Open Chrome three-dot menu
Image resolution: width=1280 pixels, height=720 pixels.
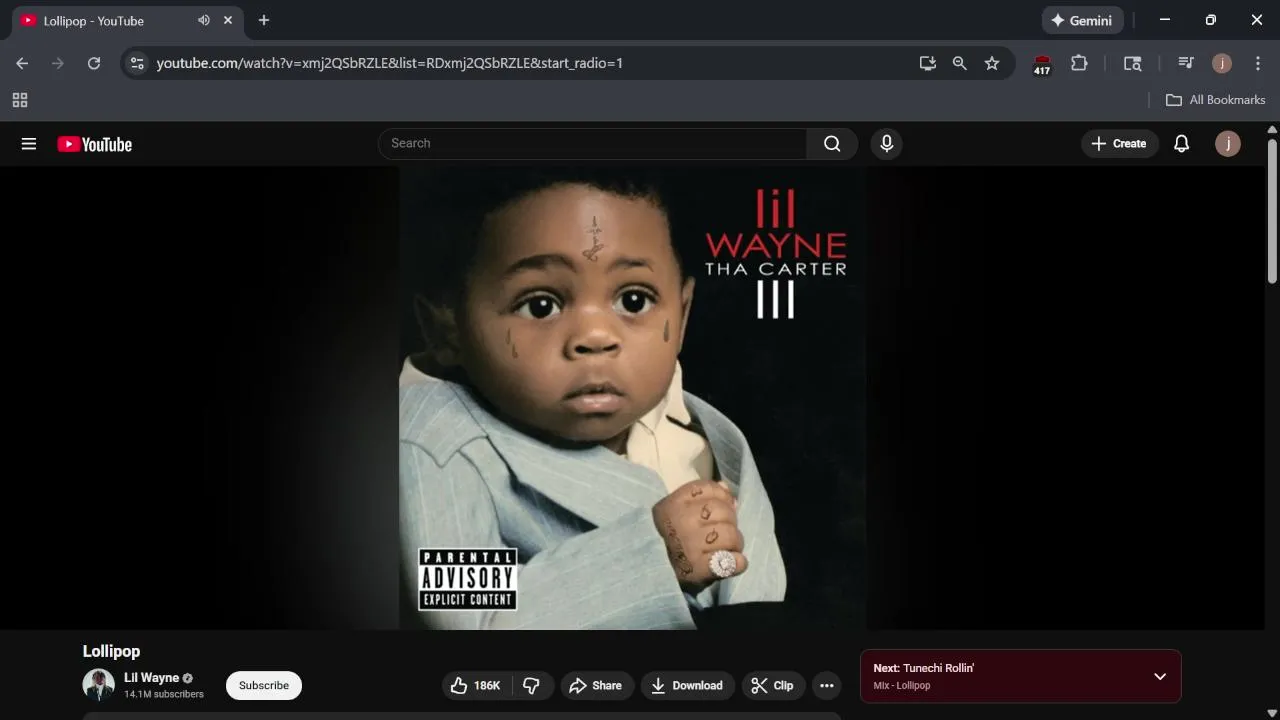[x=1258, y=63]
